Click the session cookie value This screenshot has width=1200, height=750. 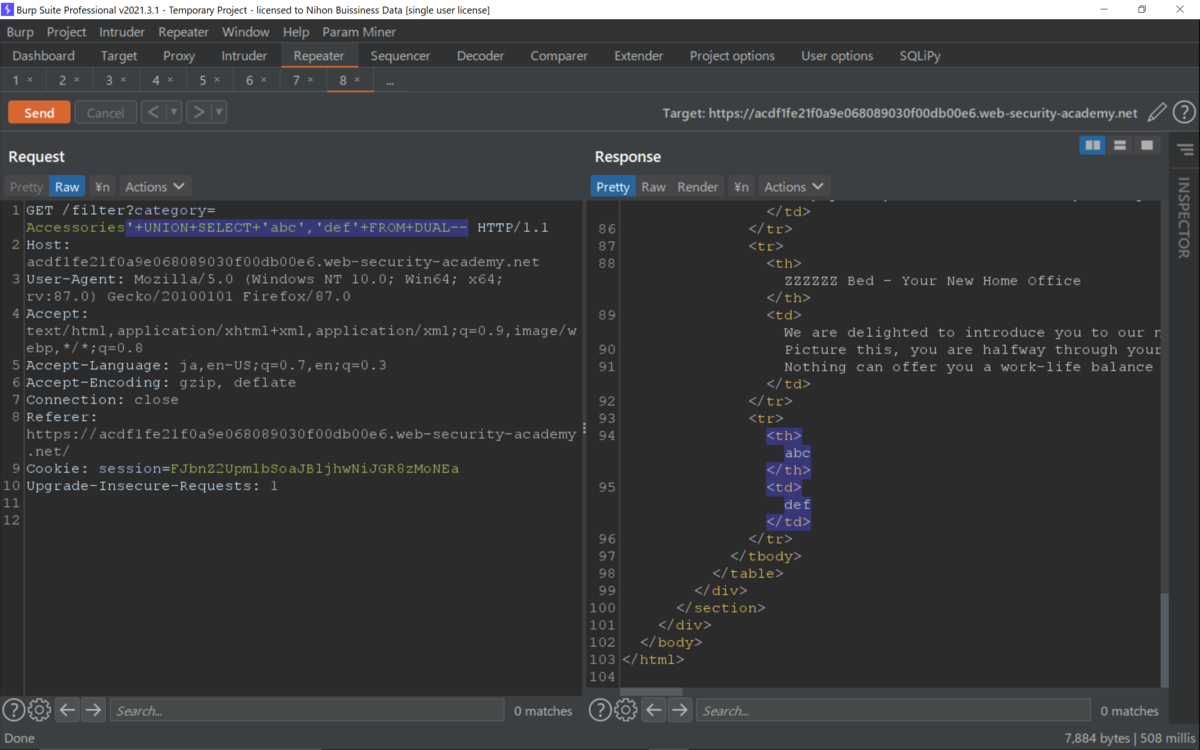pos(314,468)
